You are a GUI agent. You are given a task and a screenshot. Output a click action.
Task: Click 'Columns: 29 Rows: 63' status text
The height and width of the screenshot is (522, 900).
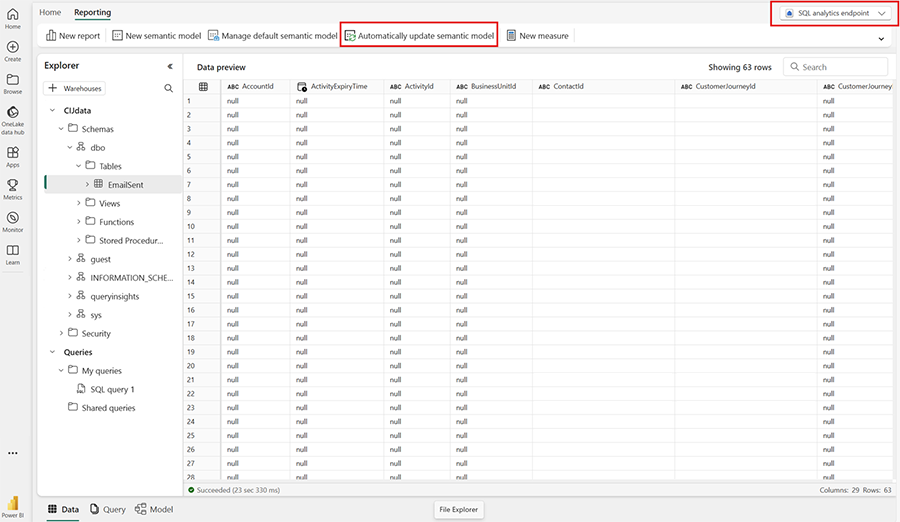click(855, 490)
